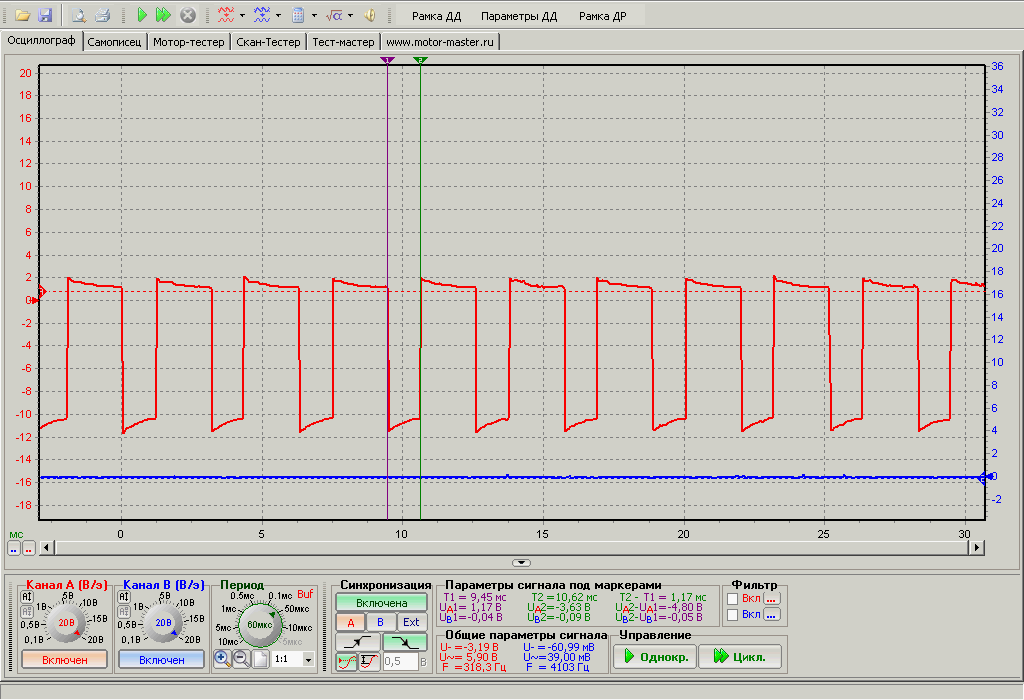This screenshot has width=1024, height=700.
Task: Start single capture using the green play toolbar icon
Action: coord(142,16)
